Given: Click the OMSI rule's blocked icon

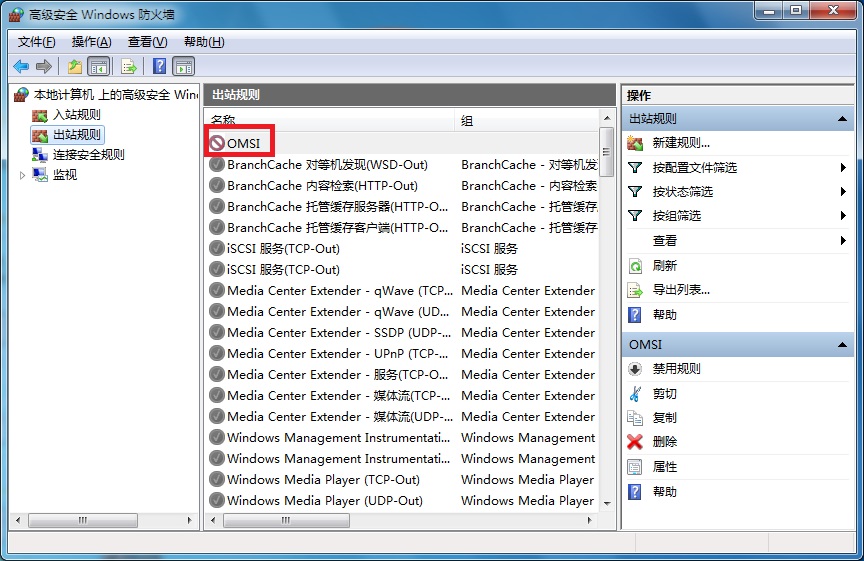Looking at the screenshot, I should (217, 143).
